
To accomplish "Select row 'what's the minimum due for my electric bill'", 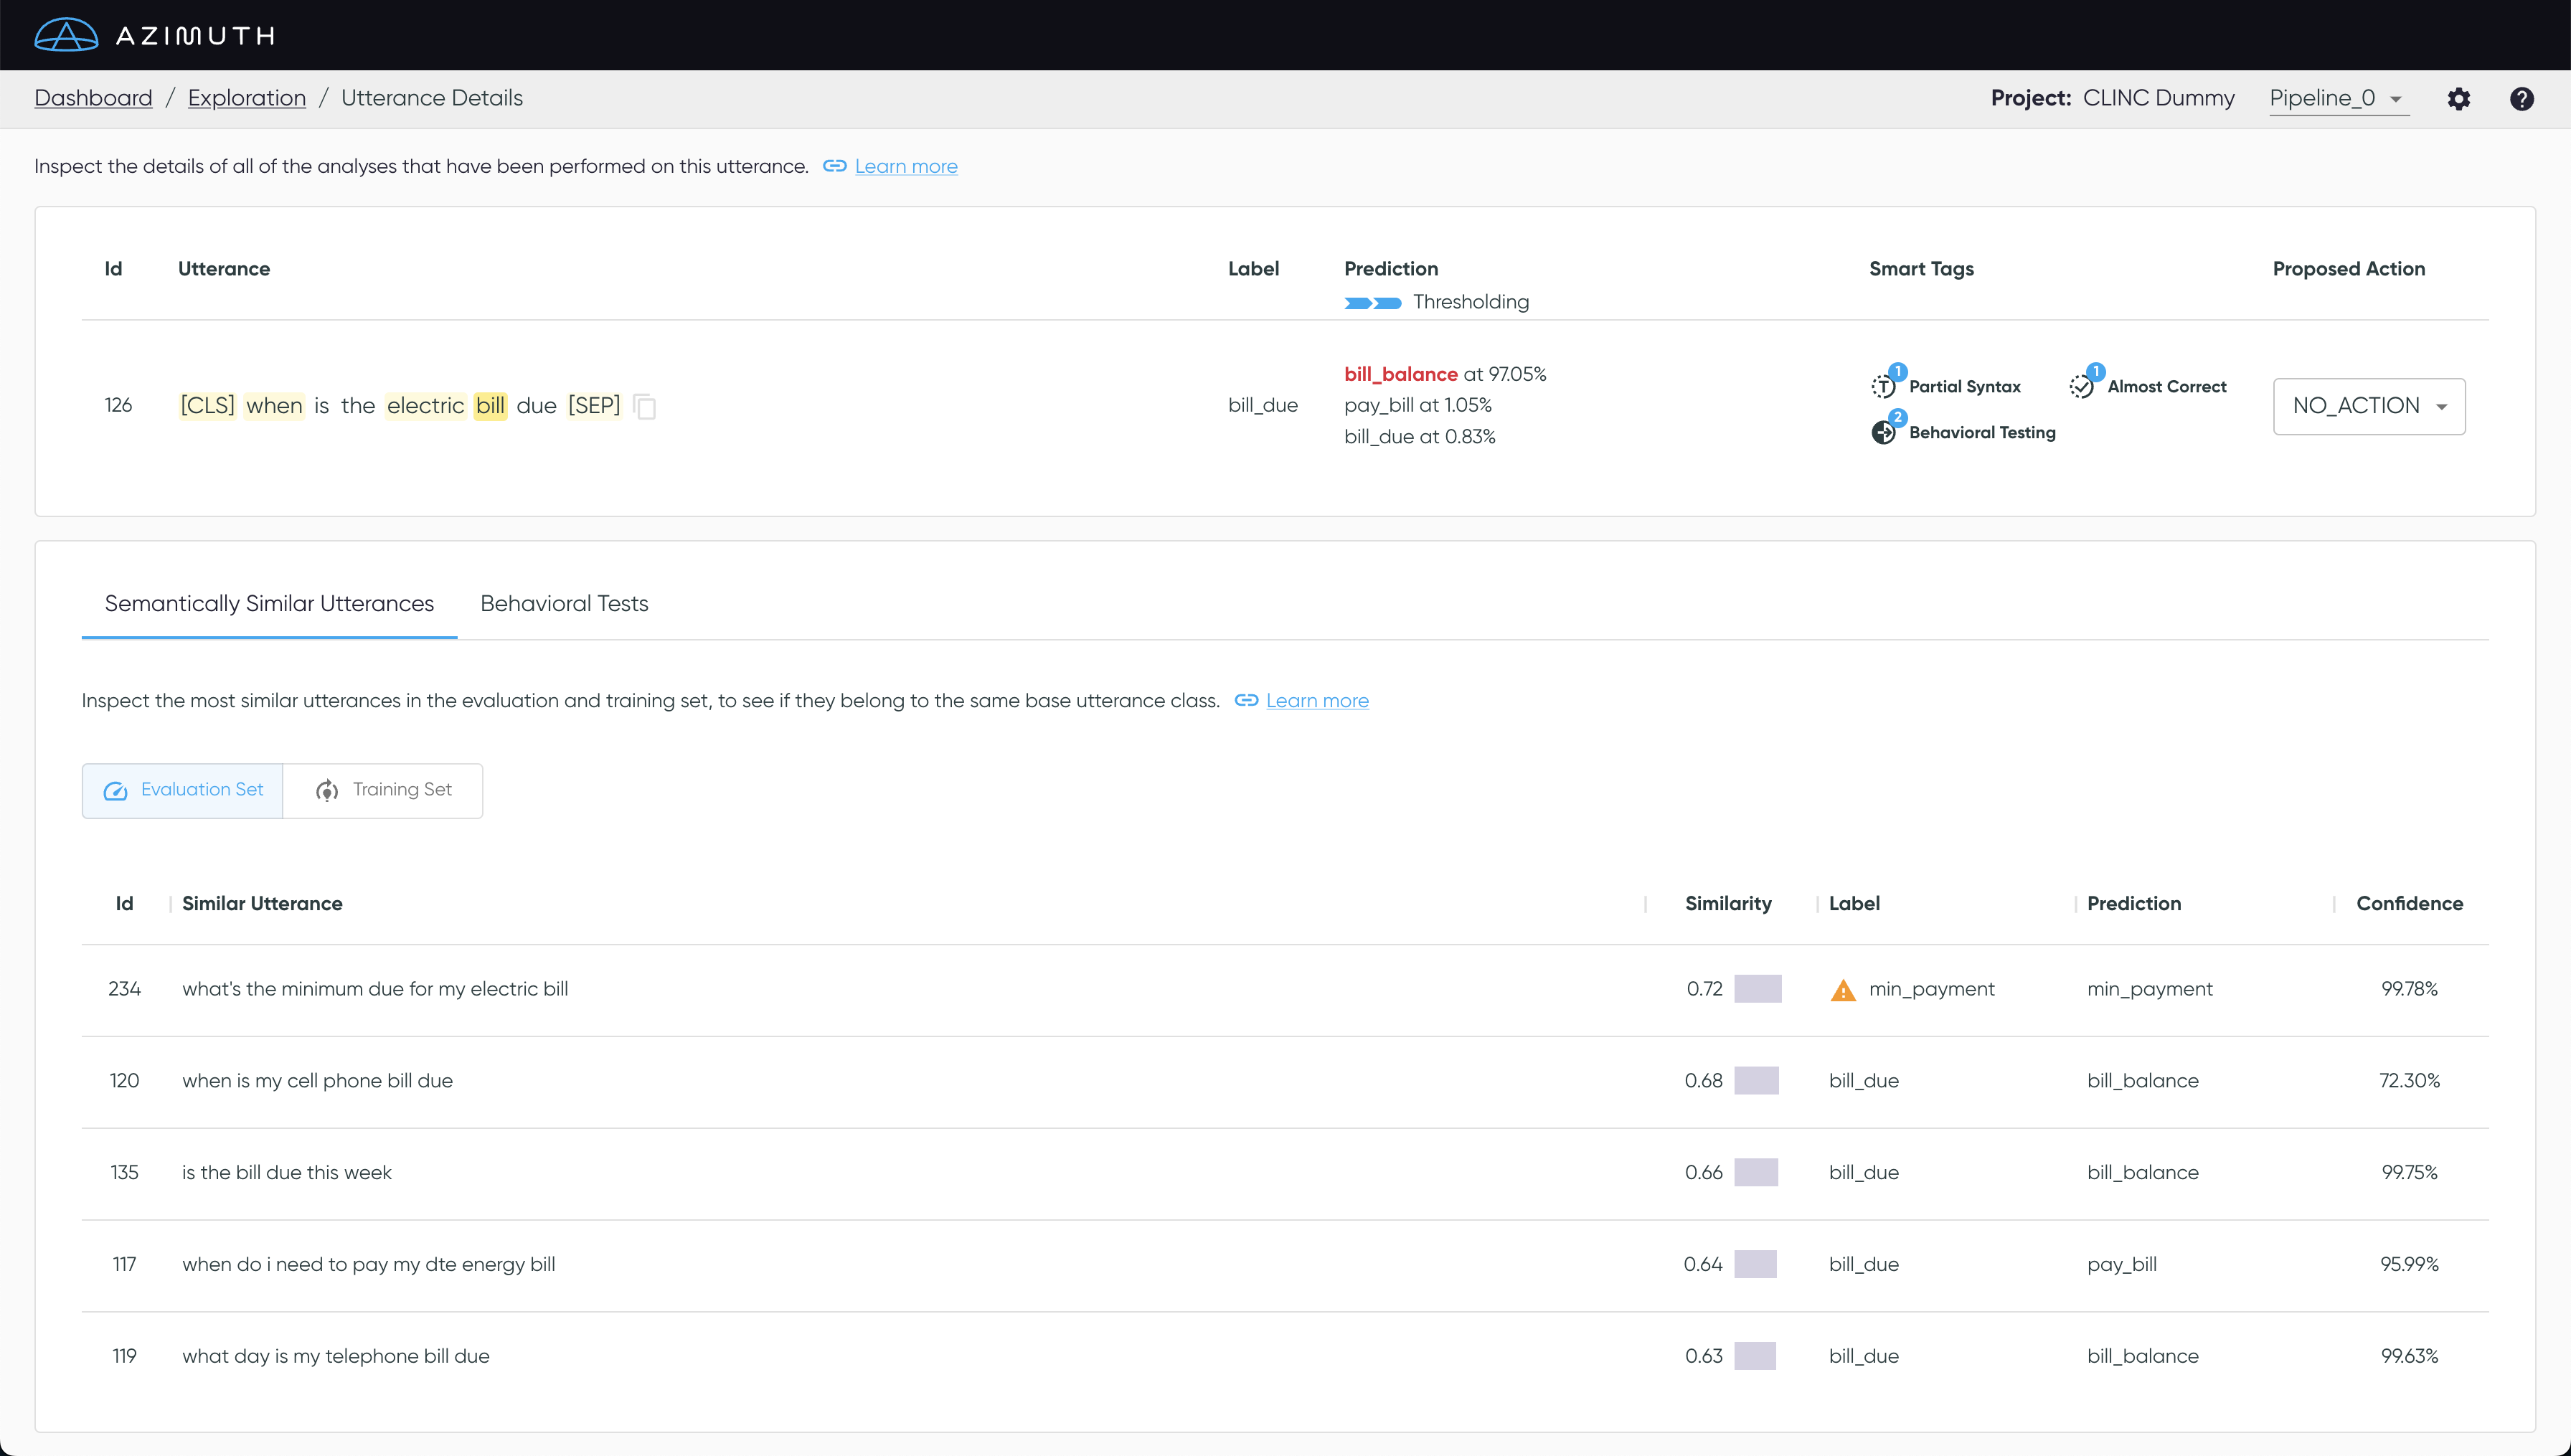I will pyautogui.click(x=1285, y=989).
